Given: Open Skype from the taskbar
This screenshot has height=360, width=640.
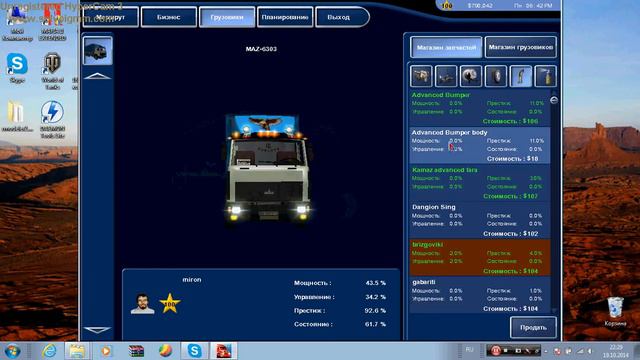Looking at the screenshot, I should (x=194, y=351).
